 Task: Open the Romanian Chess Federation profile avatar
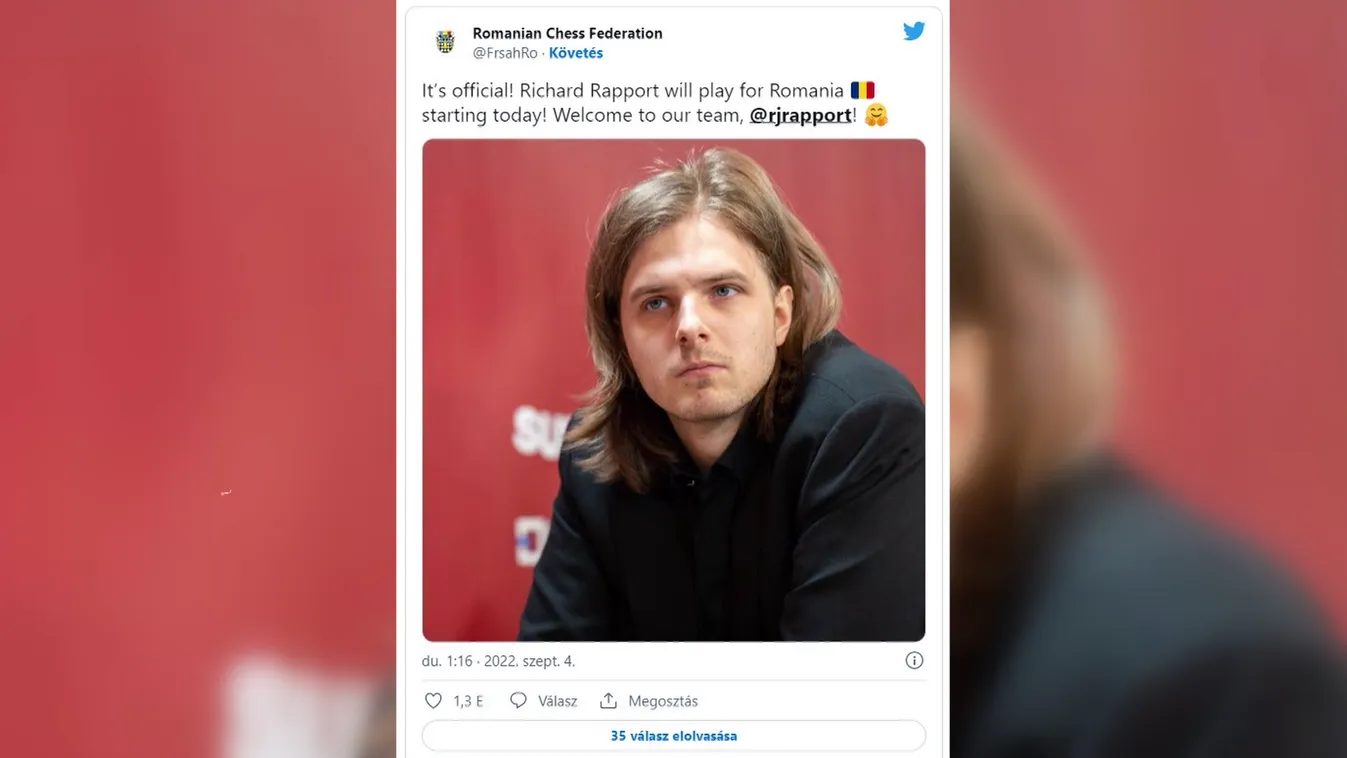pyautogui.click(x=444, y=42)
